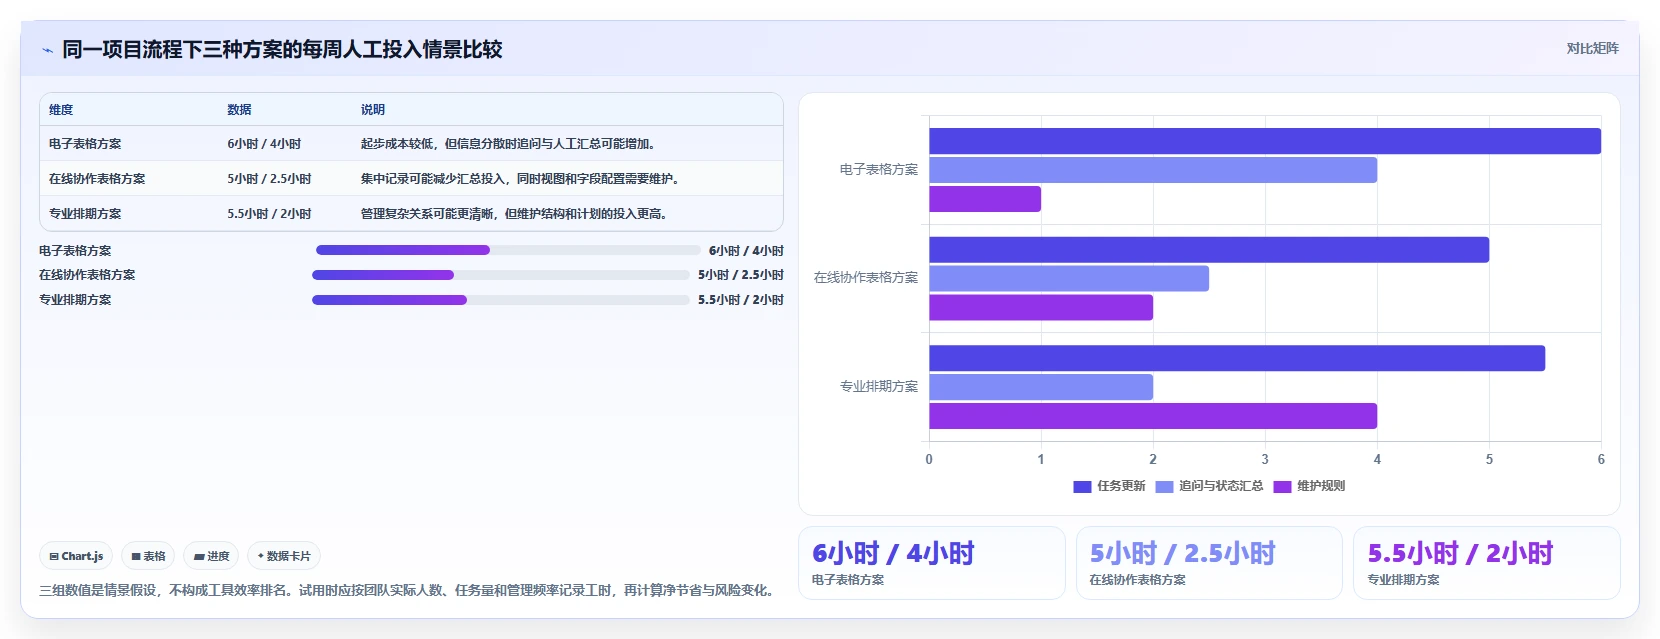
Task: Click the 专业排期方案 y-axis label on the chart
Action: pos(879,386)
